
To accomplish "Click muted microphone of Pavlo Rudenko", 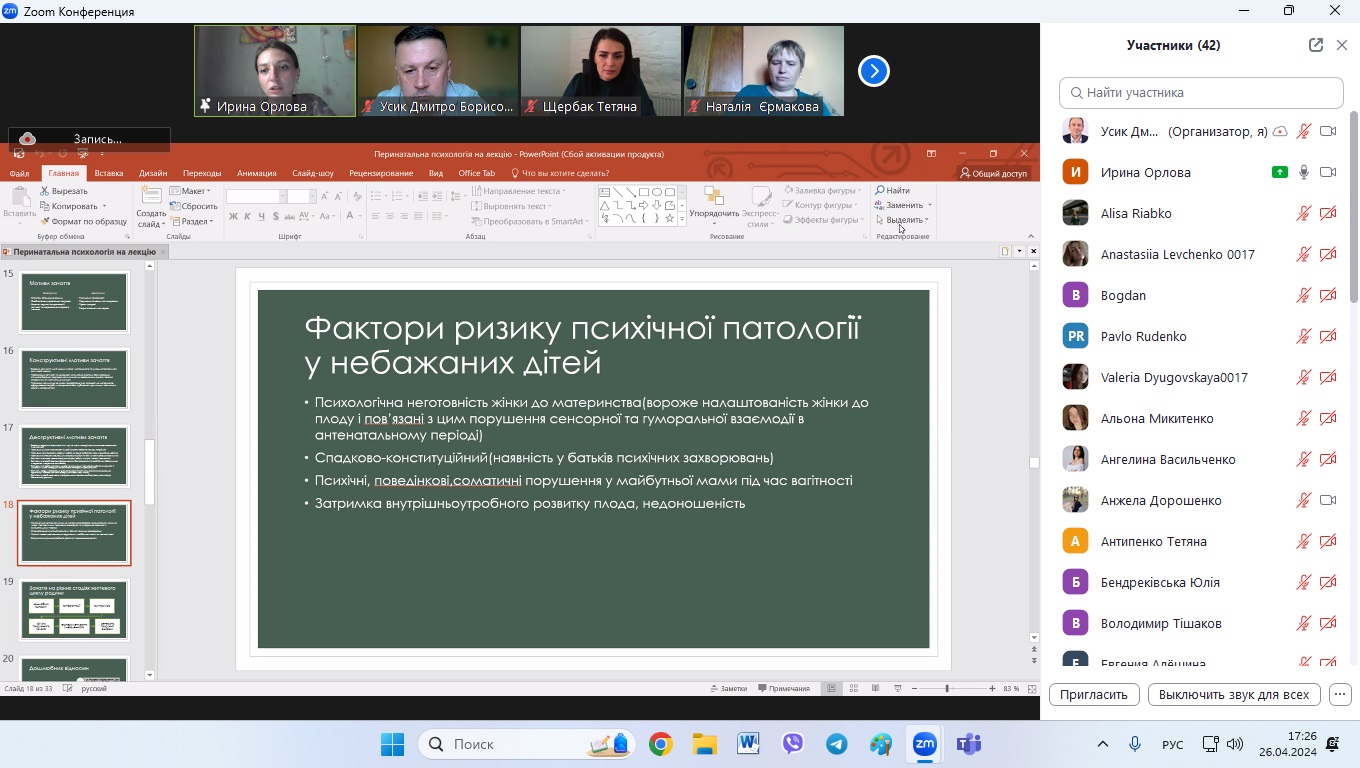I will coord(1304,336).
